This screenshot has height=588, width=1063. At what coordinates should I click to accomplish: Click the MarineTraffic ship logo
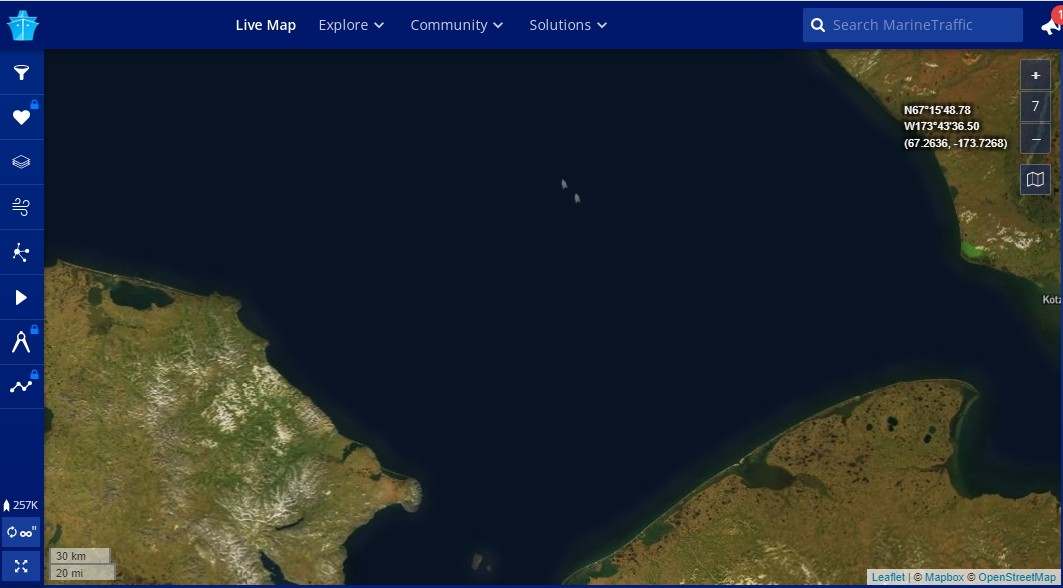pyautogui.click(x=22, y=25)
